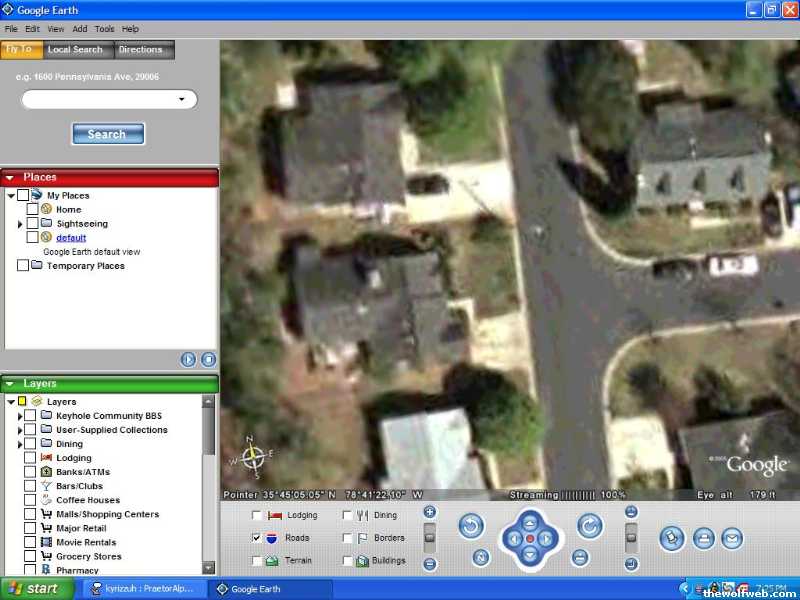Click the rotate clockwise navigation button
This screenshot has height=600, width=800.
tap(590, 526)
